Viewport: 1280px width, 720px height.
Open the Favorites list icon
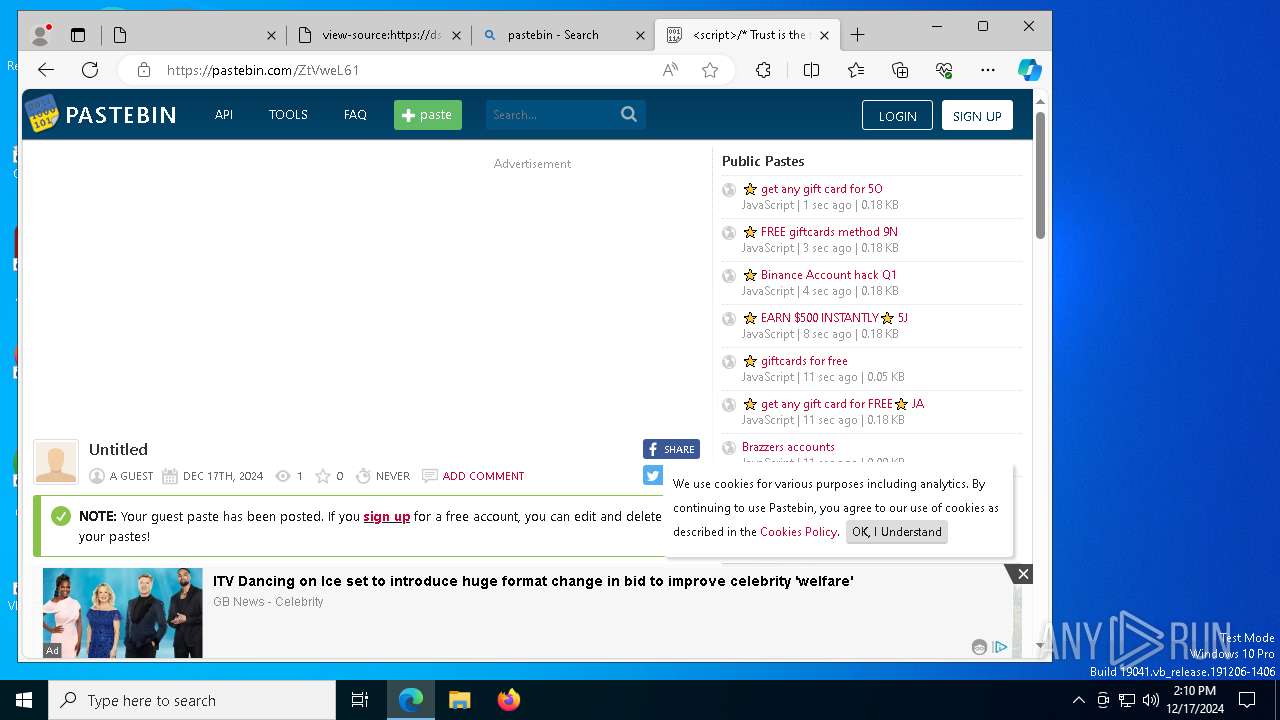[856, 70]
